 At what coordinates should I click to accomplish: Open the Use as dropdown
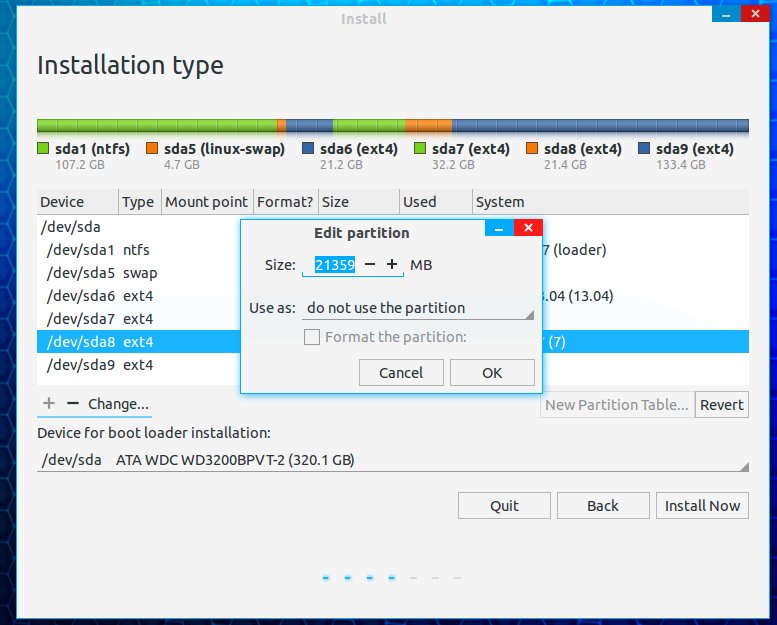(418, 308)
